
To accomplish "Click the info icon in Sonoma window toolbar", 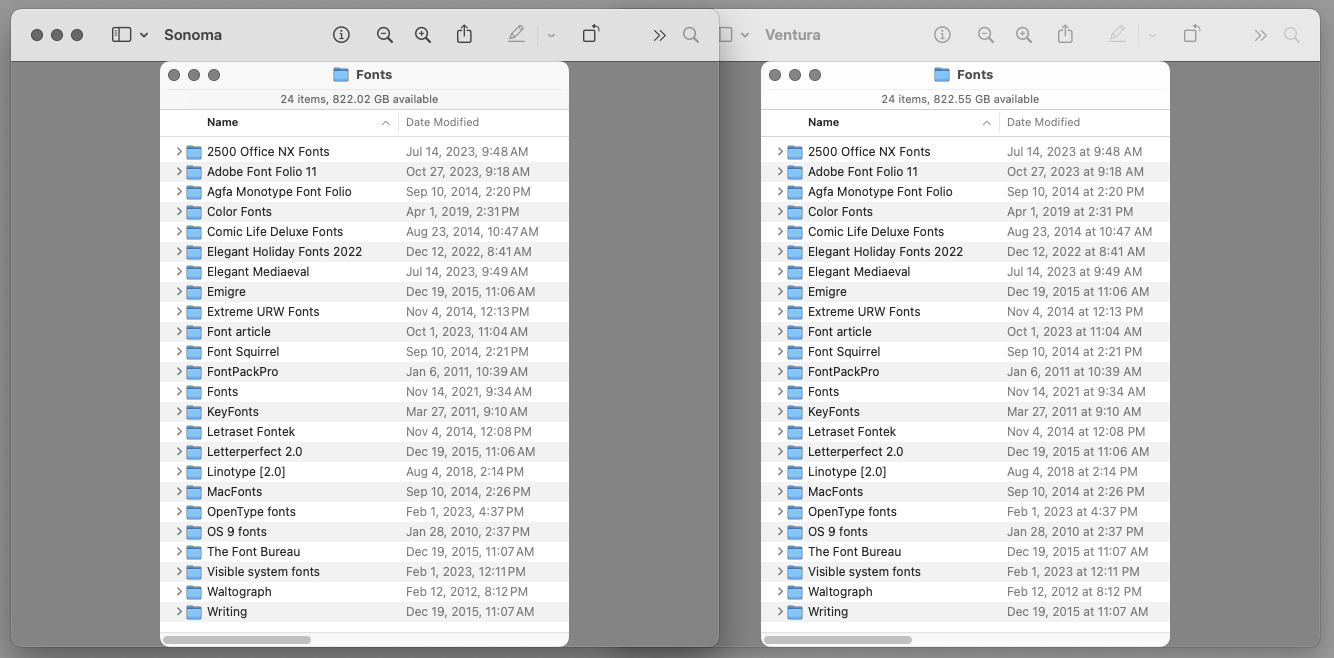I will (342, 35).
